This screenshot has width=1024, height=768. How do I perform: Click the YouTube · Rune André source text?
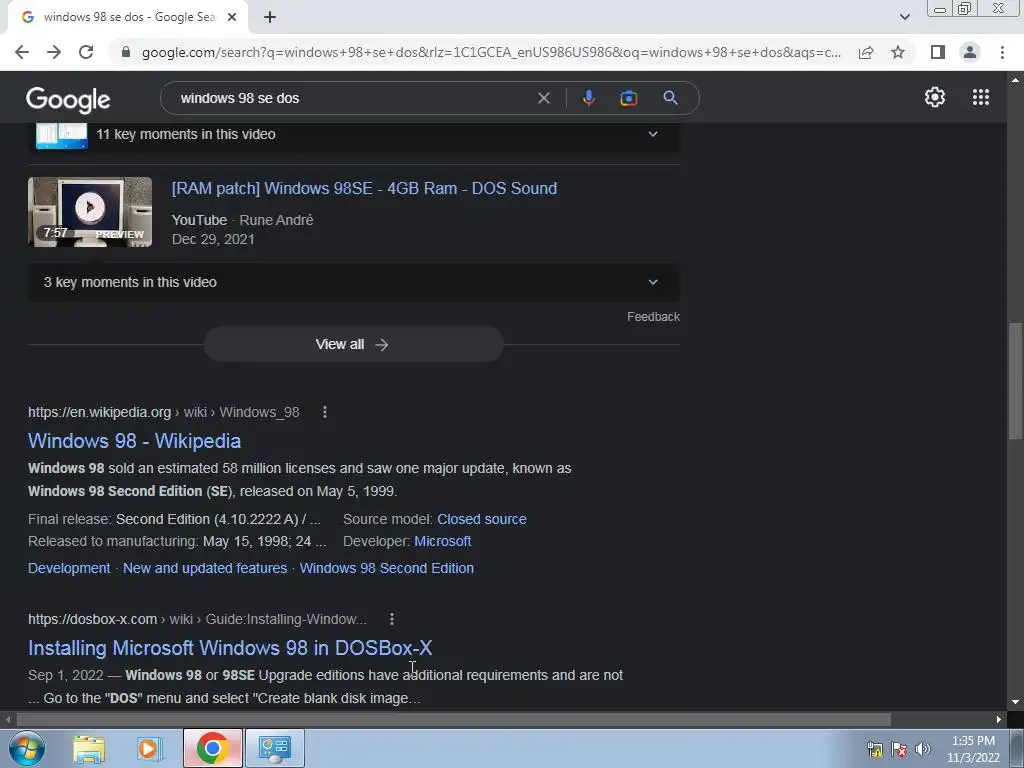tap(242, 220)
